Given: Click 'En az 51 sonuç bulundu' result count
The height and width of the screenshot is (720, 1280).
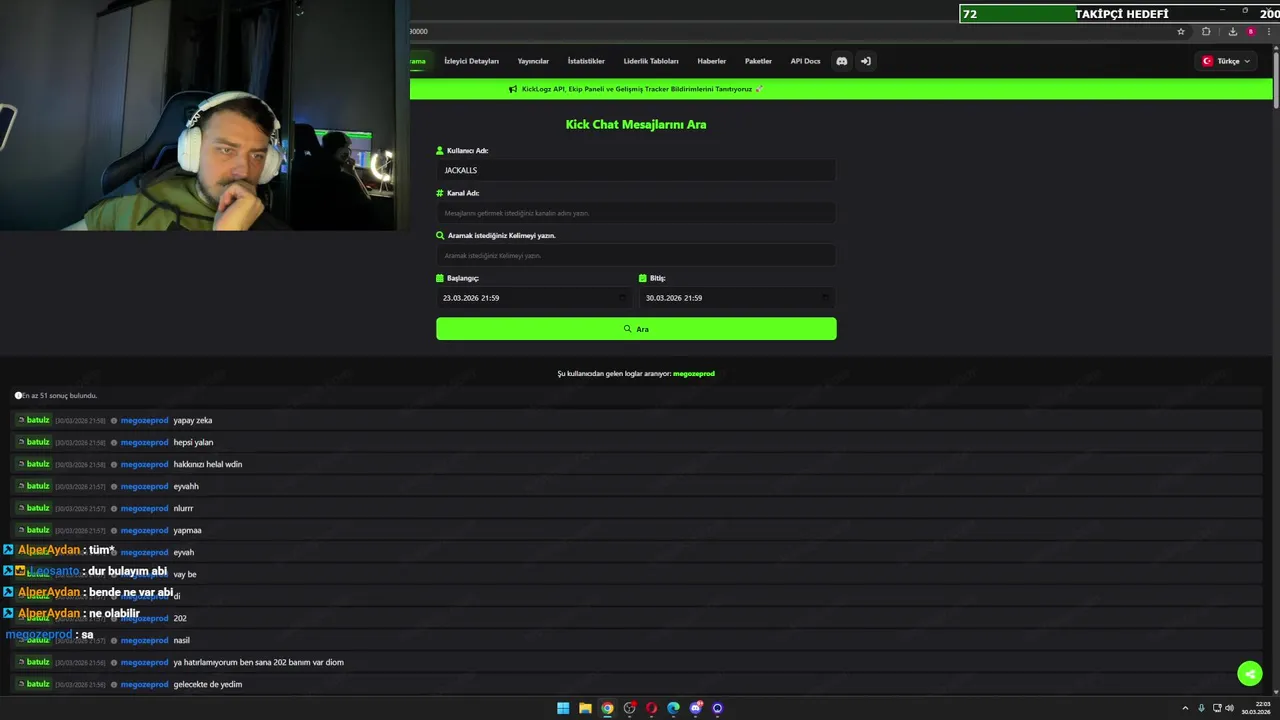Looking at the screenshot, I should [59, 396].
